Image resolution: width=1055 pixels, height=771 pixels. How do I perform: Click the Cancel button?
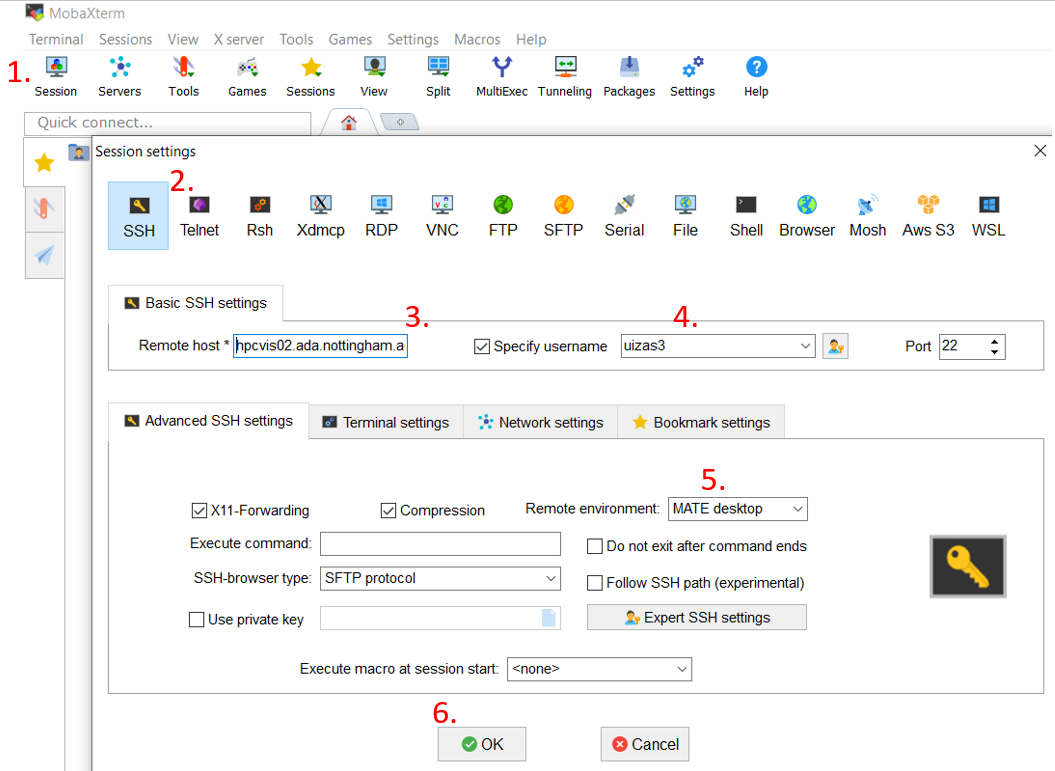645,744
